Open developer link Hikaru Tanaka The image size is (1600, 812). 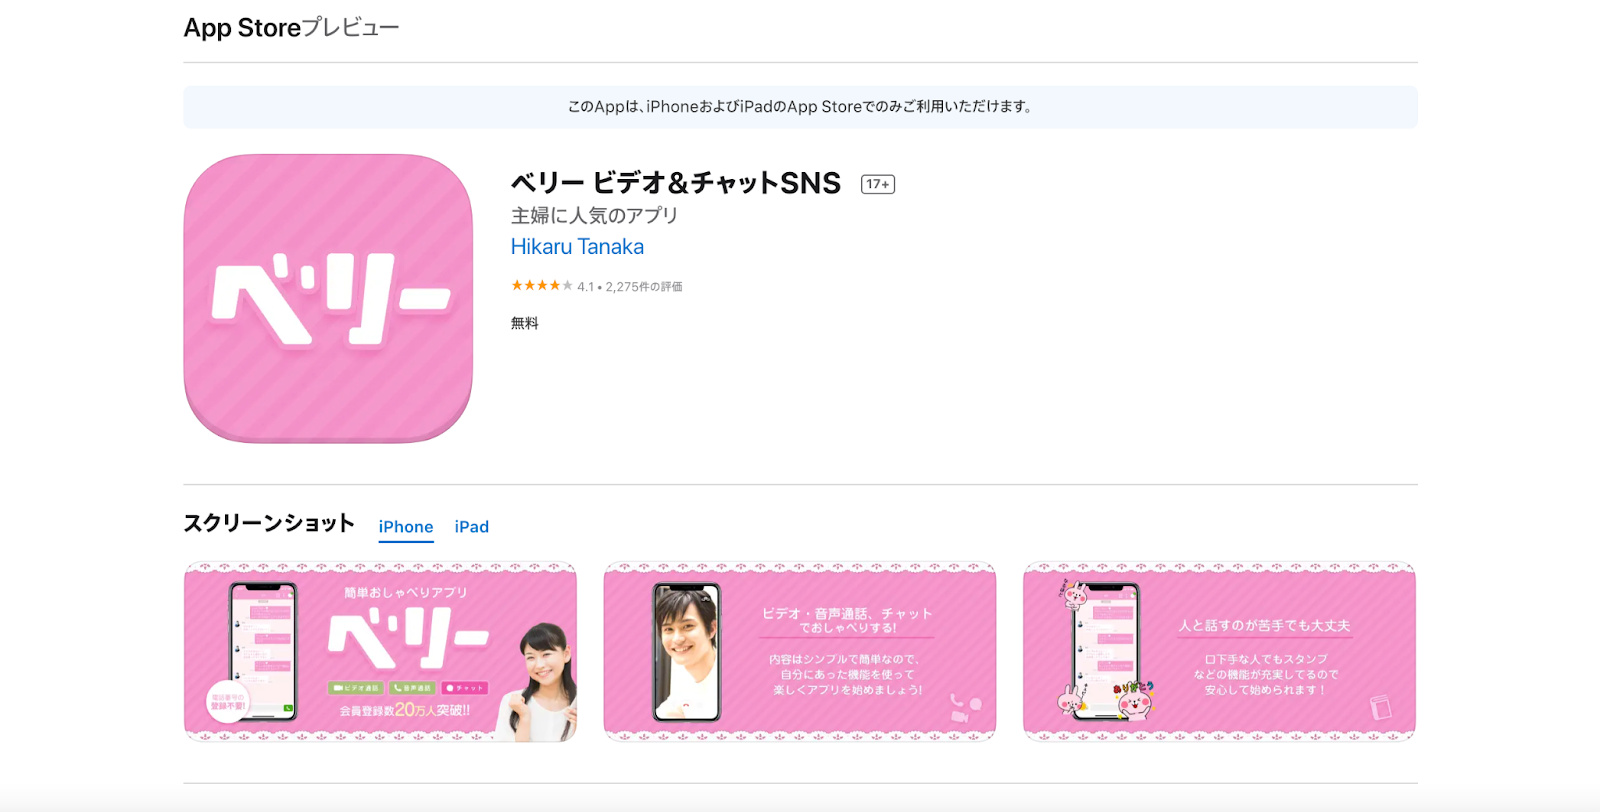pos(577,247)
